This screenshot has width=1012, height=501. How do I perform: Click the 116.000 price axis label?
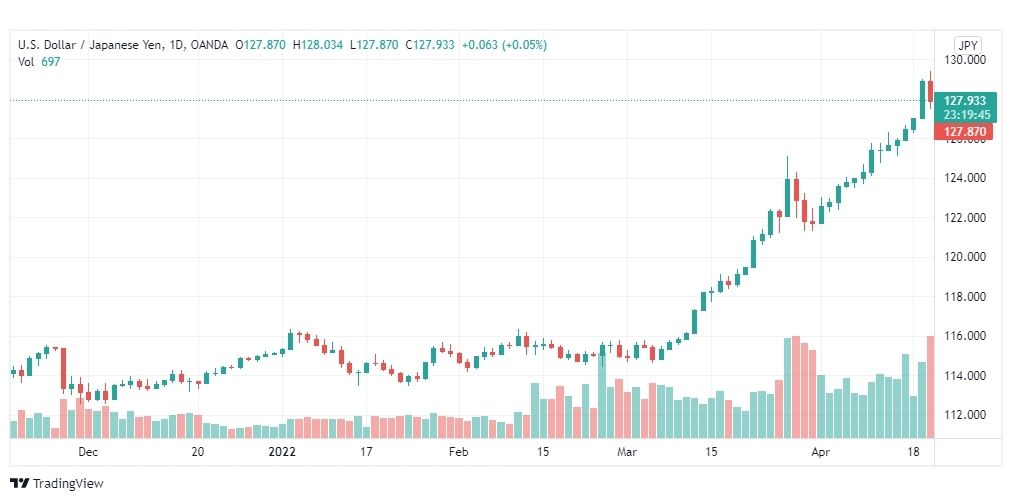click(965, 336)
